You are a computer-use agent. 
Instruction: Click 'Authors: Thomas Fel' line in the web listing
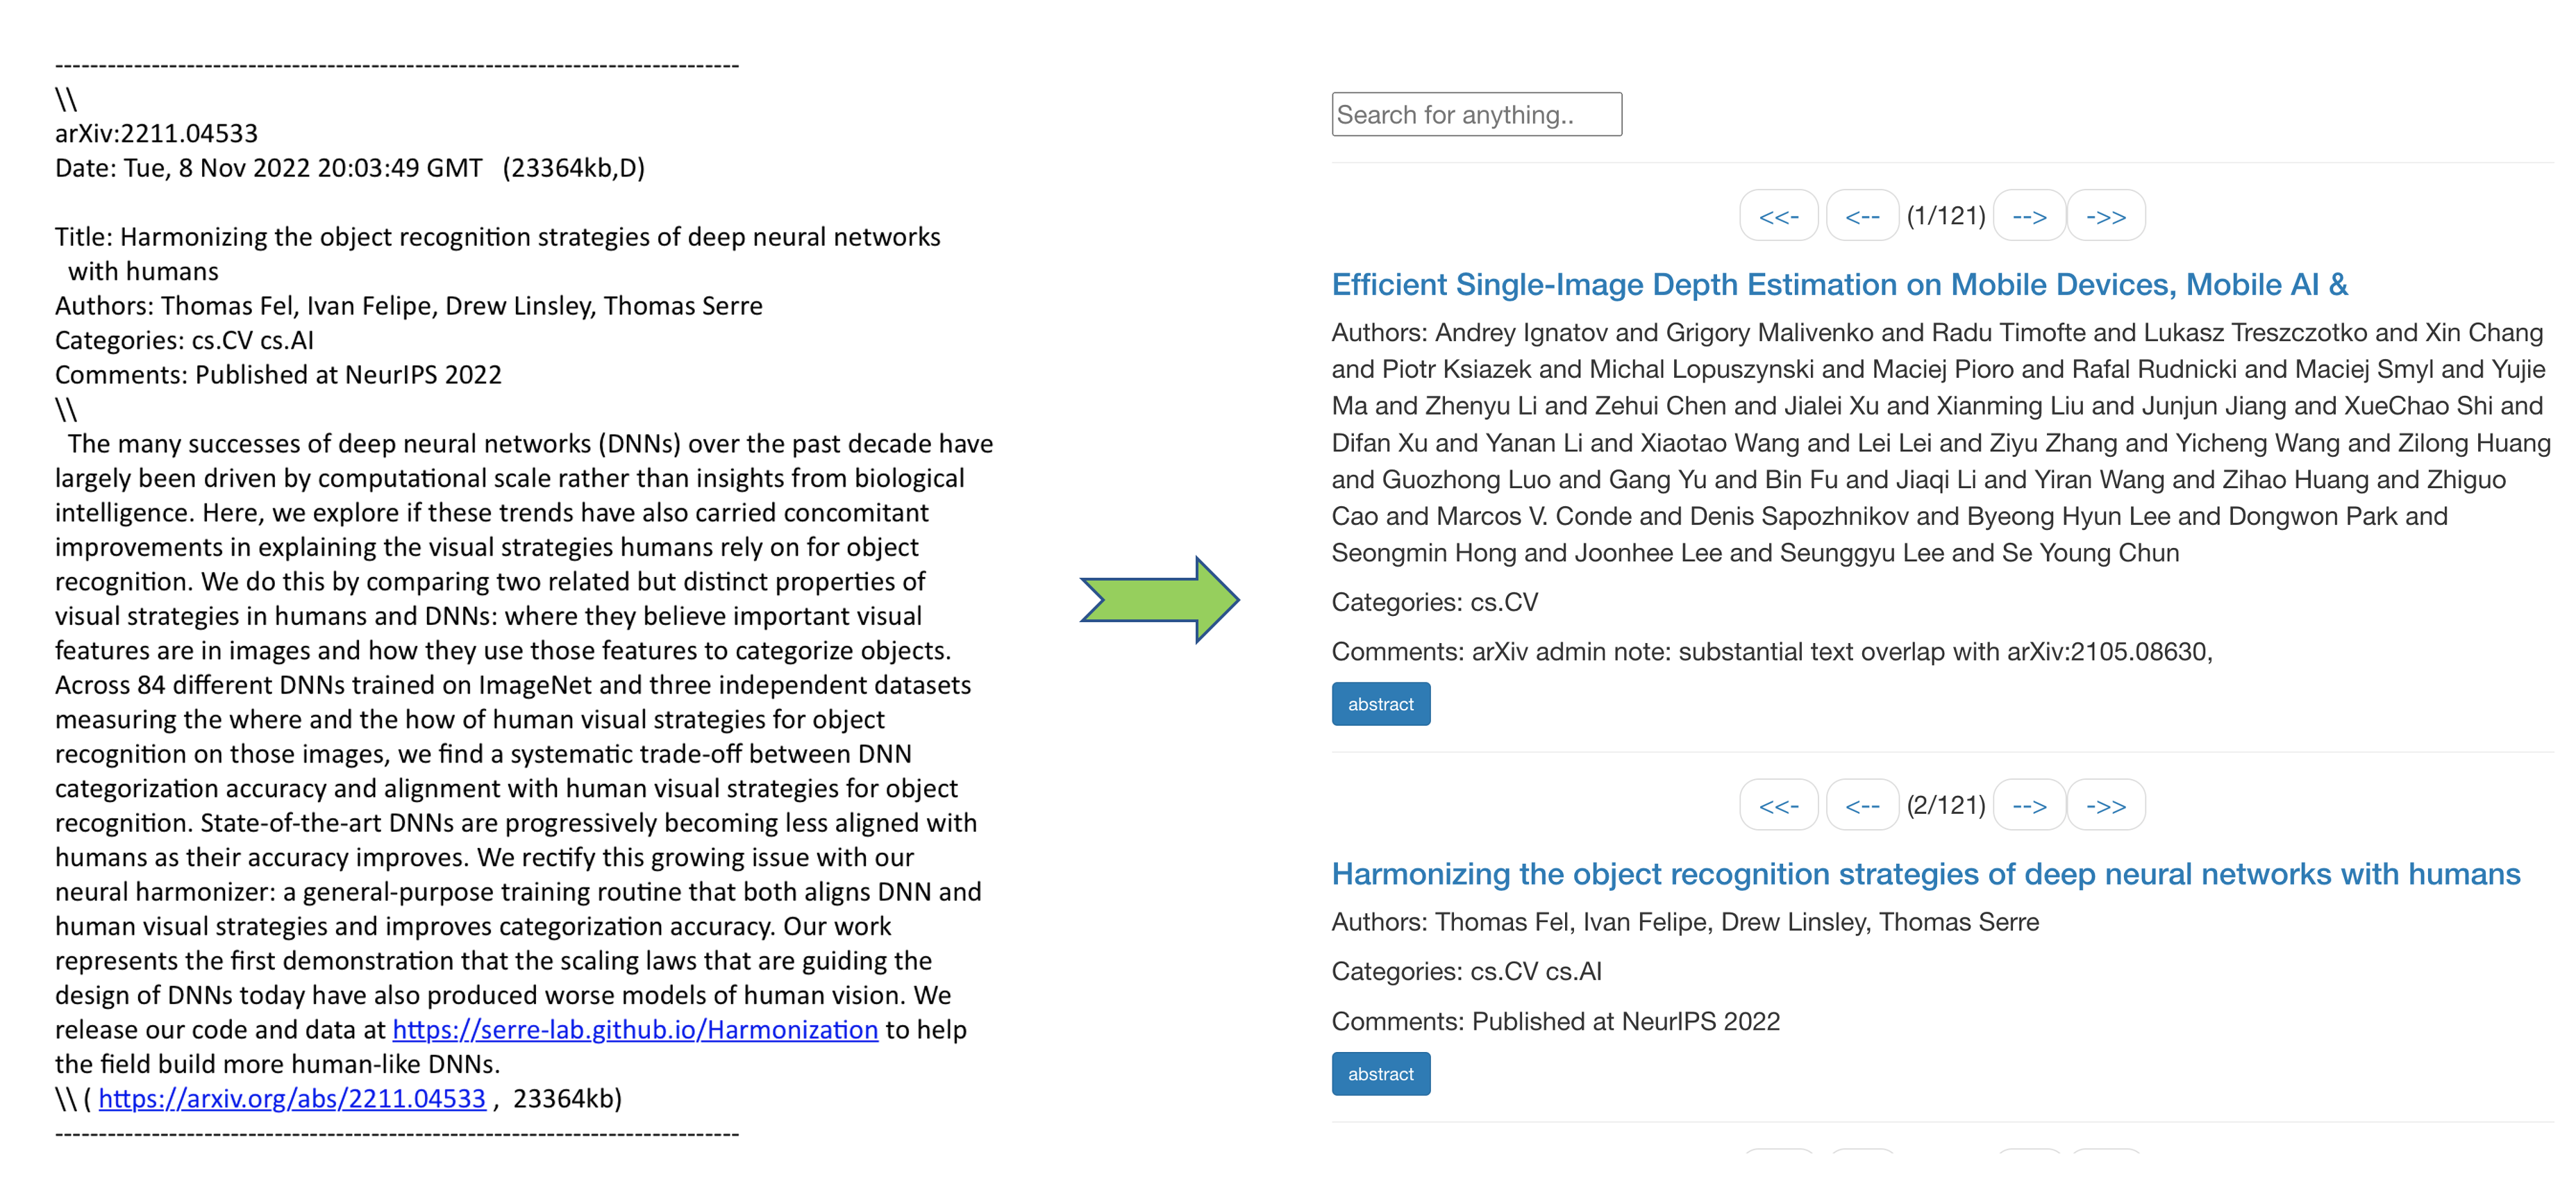click(x=1685, y=922)
